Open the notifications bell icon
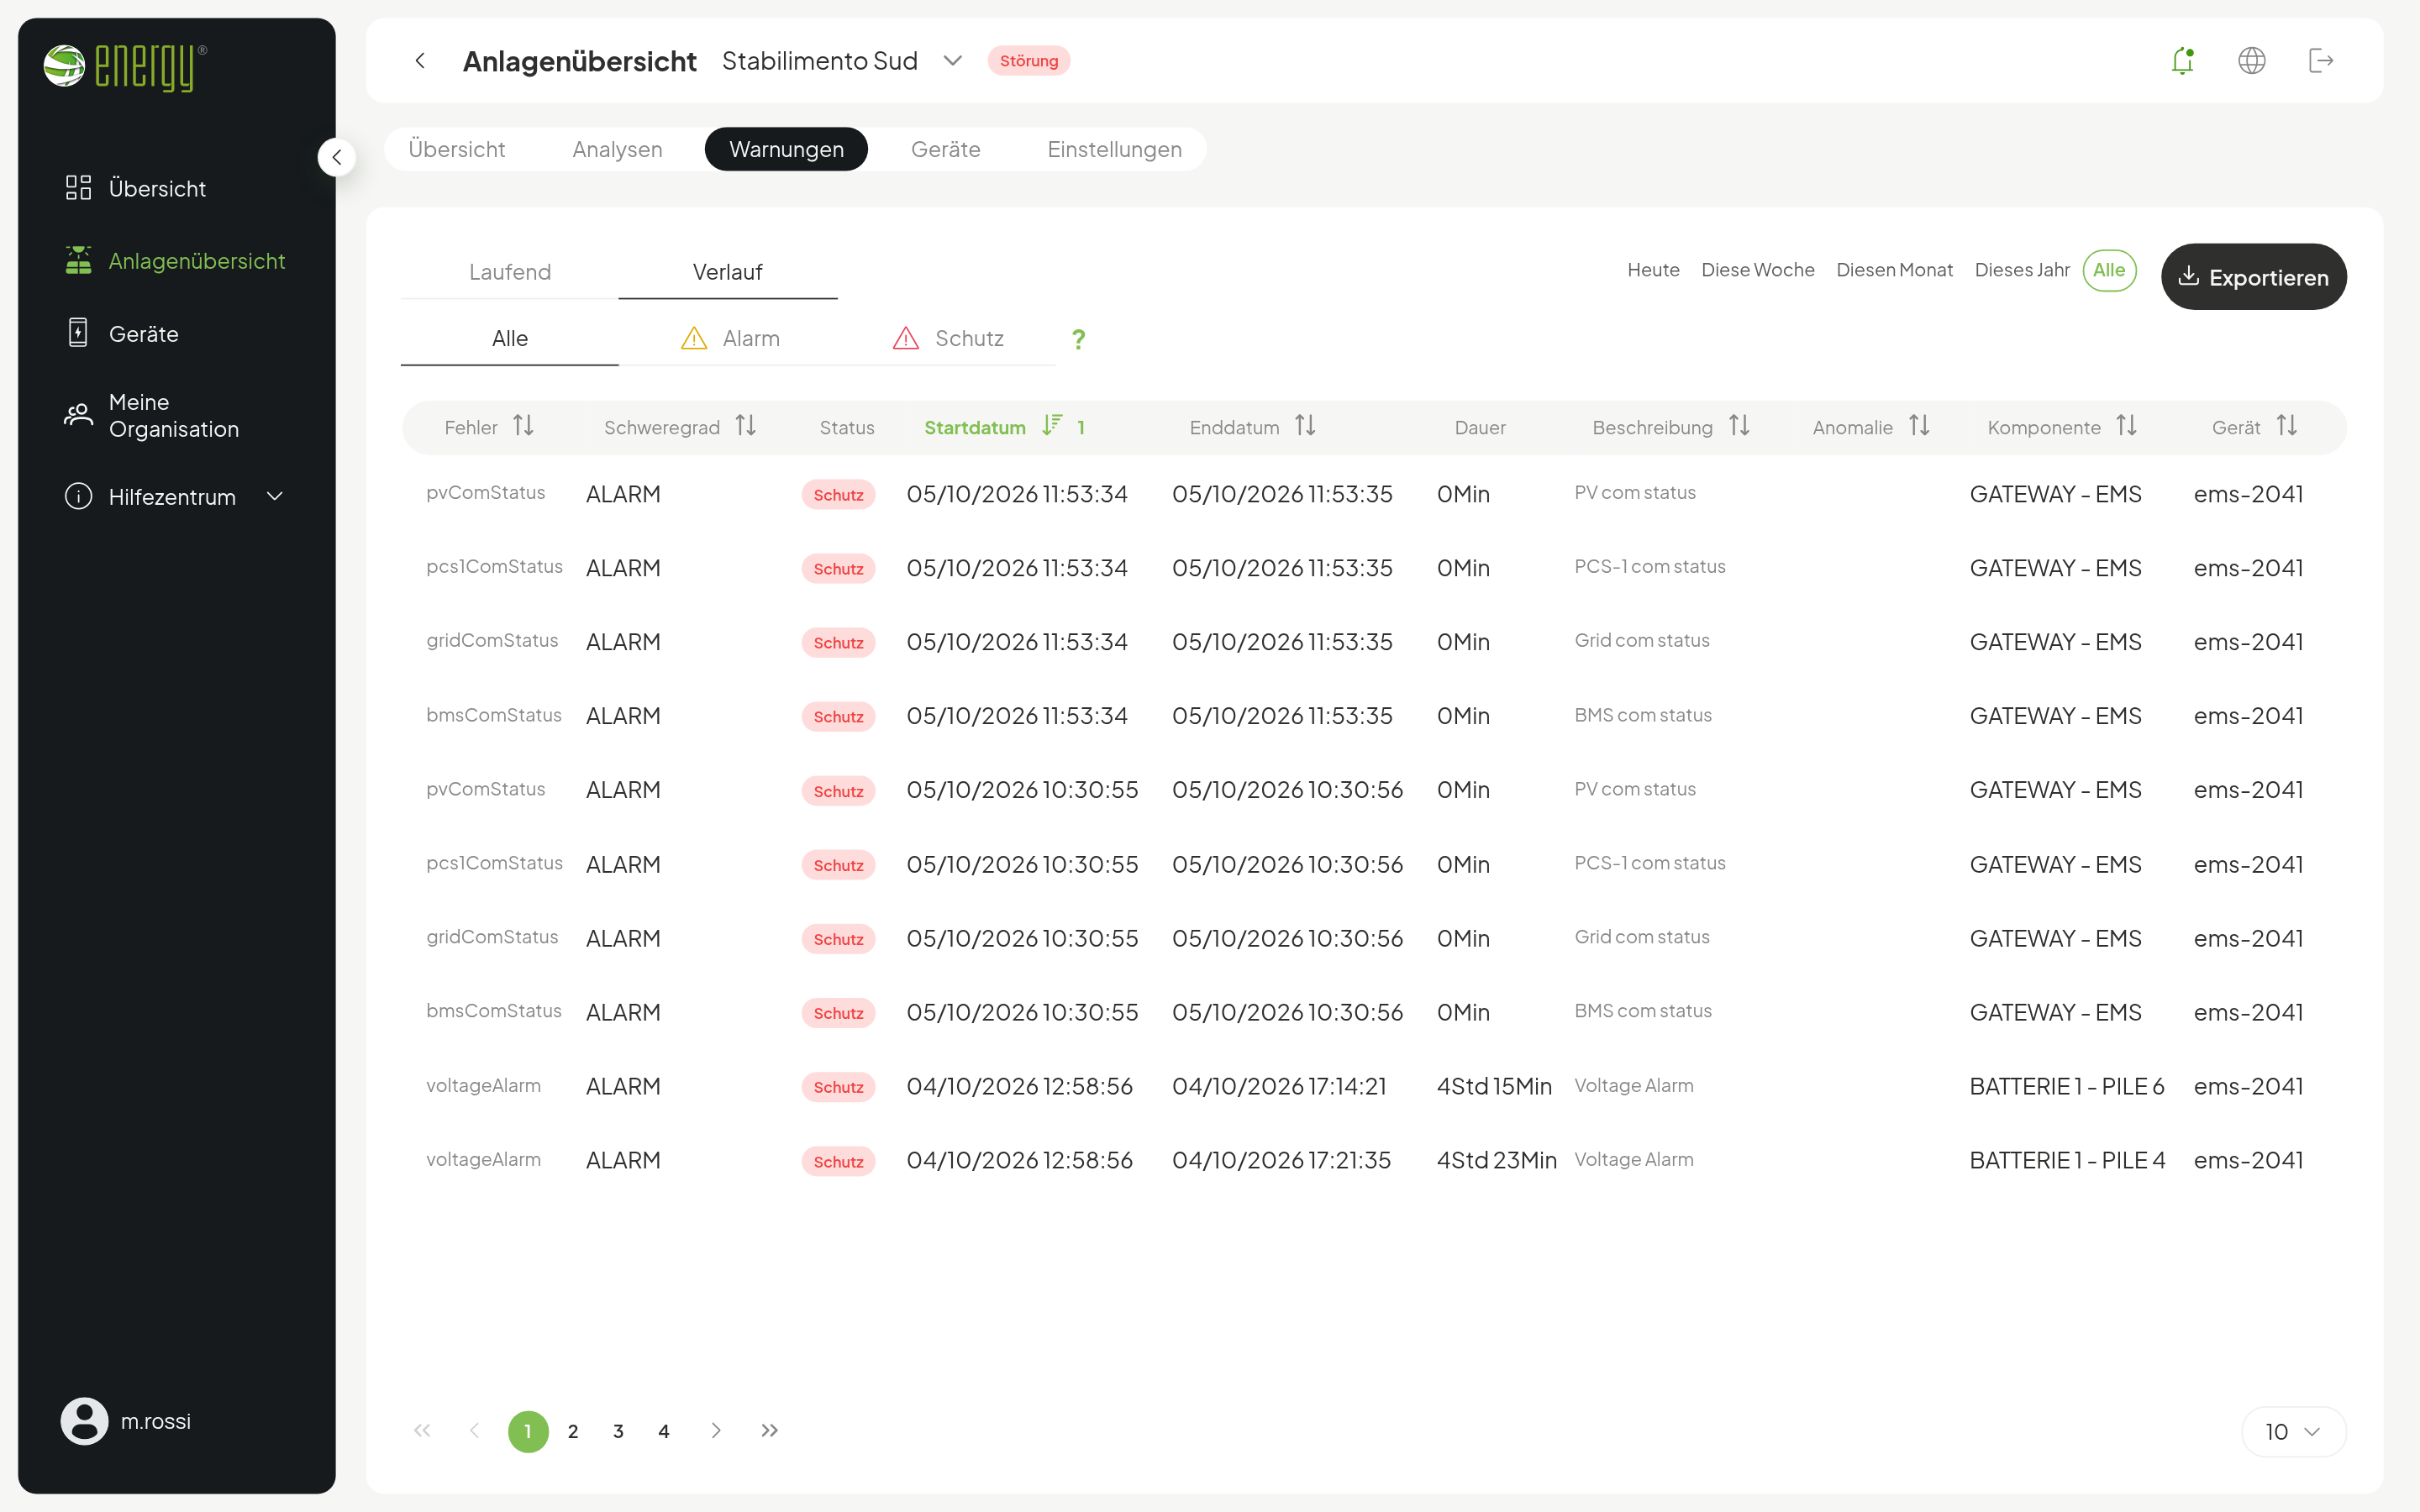Screen dimensions: 2420x1512 pyautogui.click(x=2182, y=61)
